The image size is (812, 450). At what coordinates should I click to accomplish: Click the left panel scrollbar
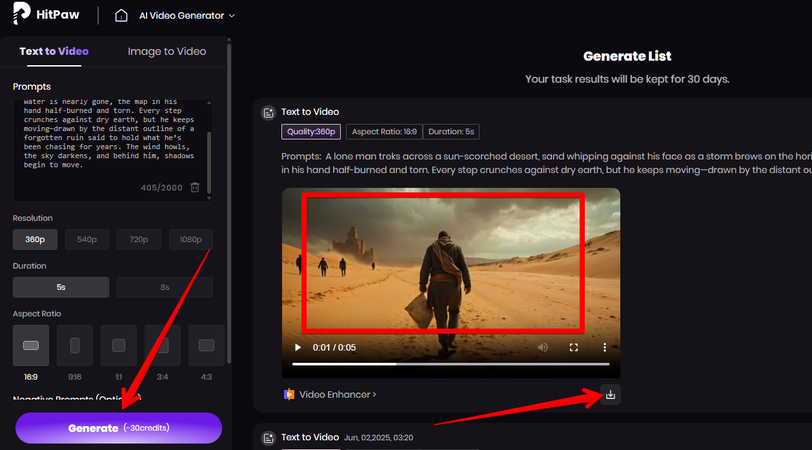(x=229, y=202)
